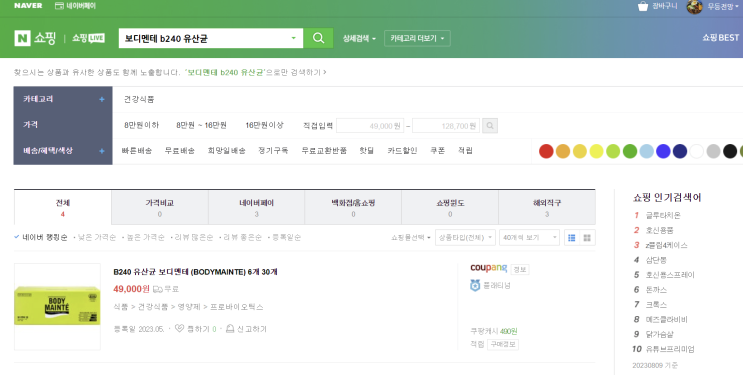Image resolution: width=743 pixels, height=375 pixels.
Task: Click the maximum price input field
Action: tap(446, 126)
